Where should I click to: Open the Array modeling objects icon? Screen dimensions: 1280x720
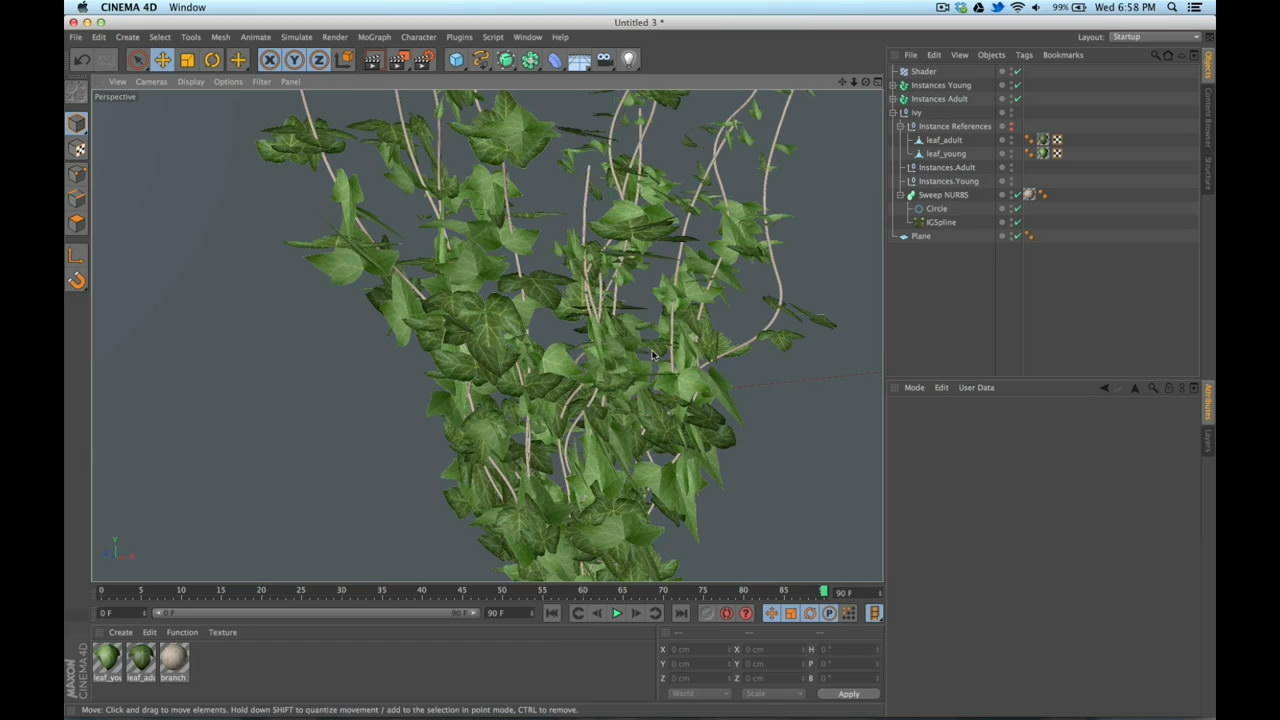pyautogui.click(x=530, y=60)
